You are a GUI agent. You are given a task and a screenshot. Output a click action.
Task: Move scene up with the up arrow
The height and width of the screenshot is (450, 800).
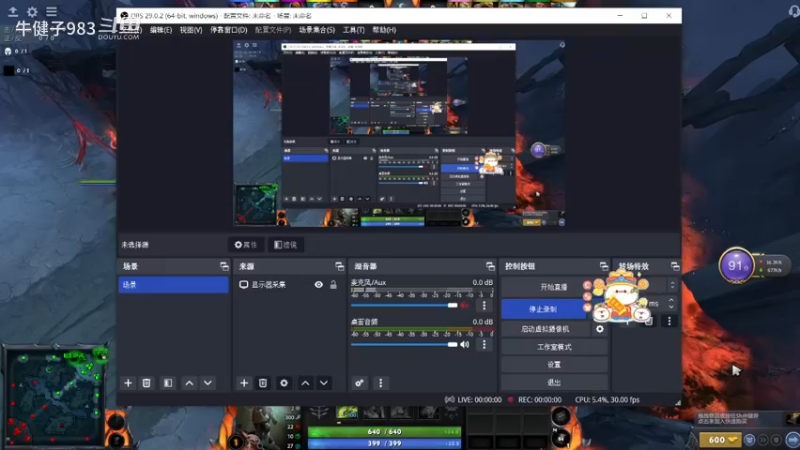pyautogui.click(x=189, y=383)
